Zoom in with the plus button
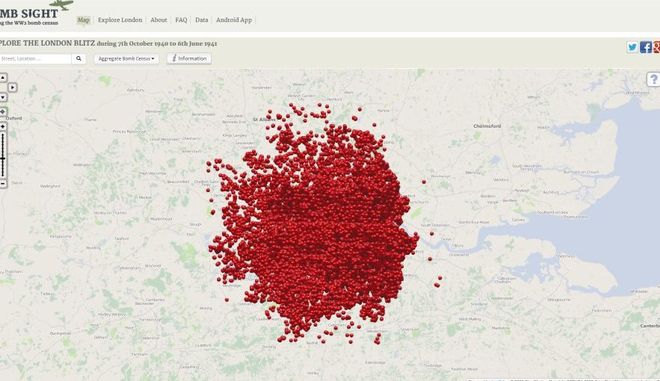Viewport: 660px width, 381px height. tap(3, 127)
